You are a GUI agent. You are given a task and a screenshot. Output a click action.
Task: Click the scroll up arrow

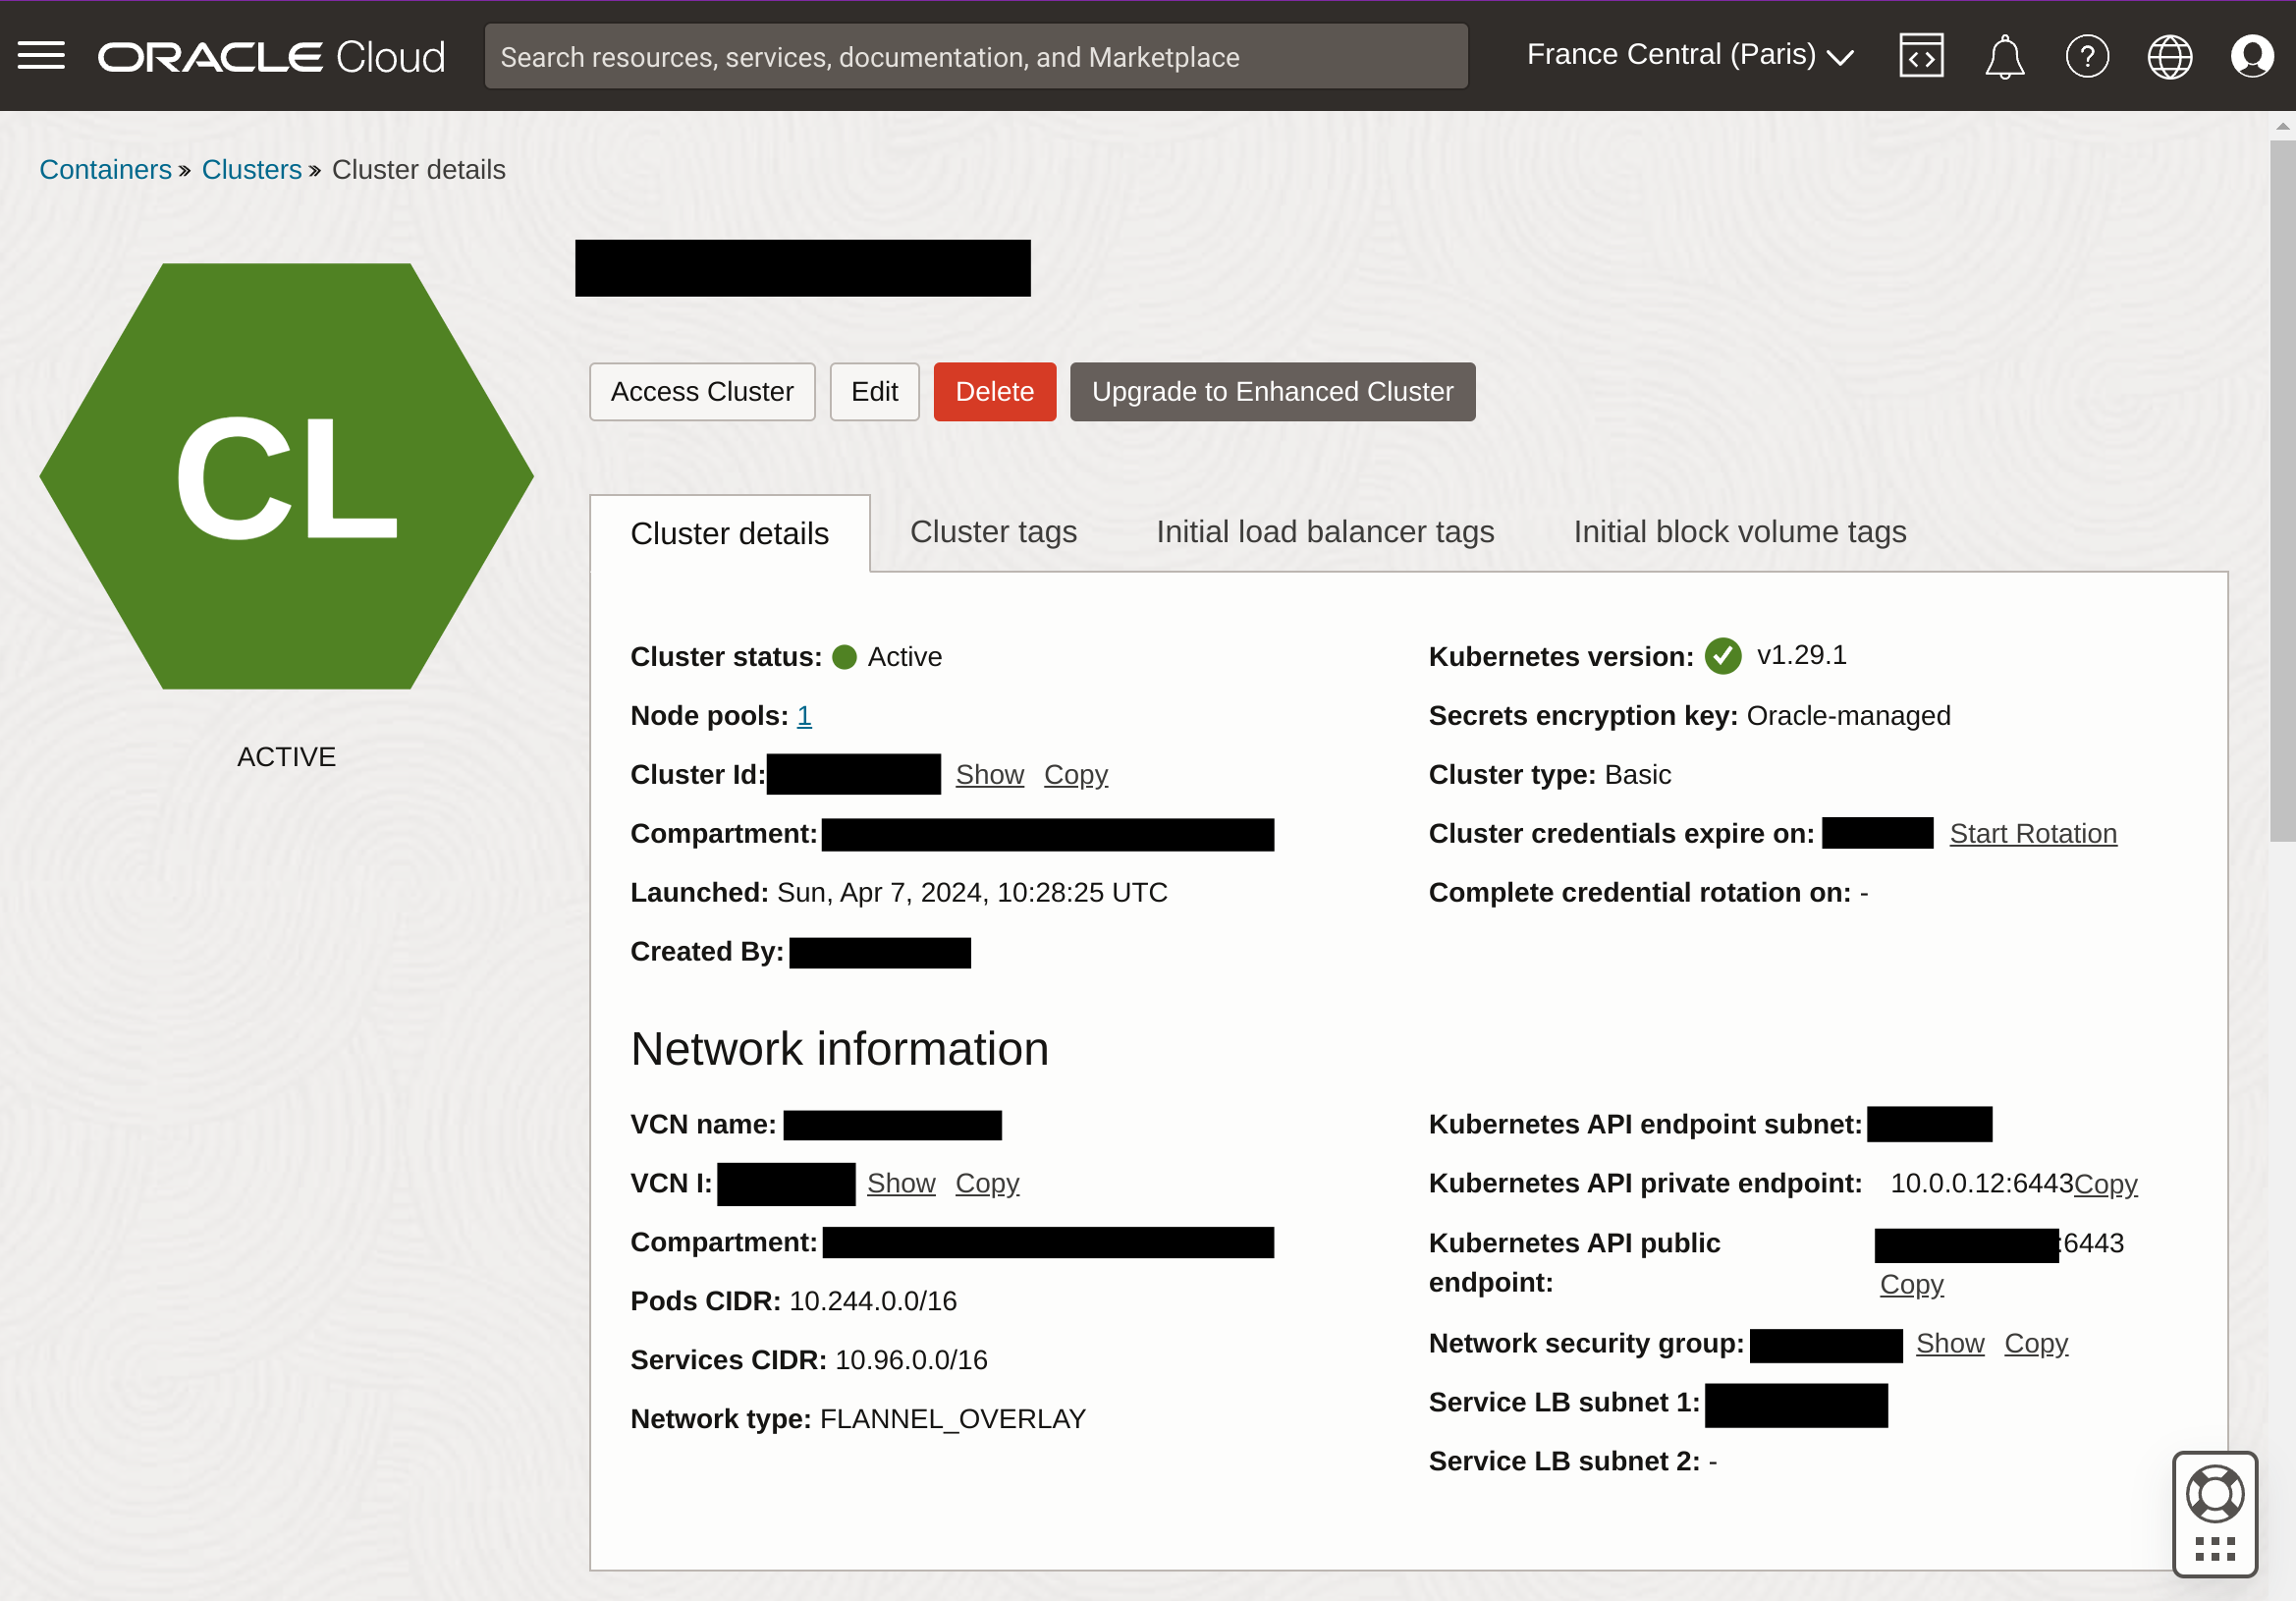(2282, 126)
